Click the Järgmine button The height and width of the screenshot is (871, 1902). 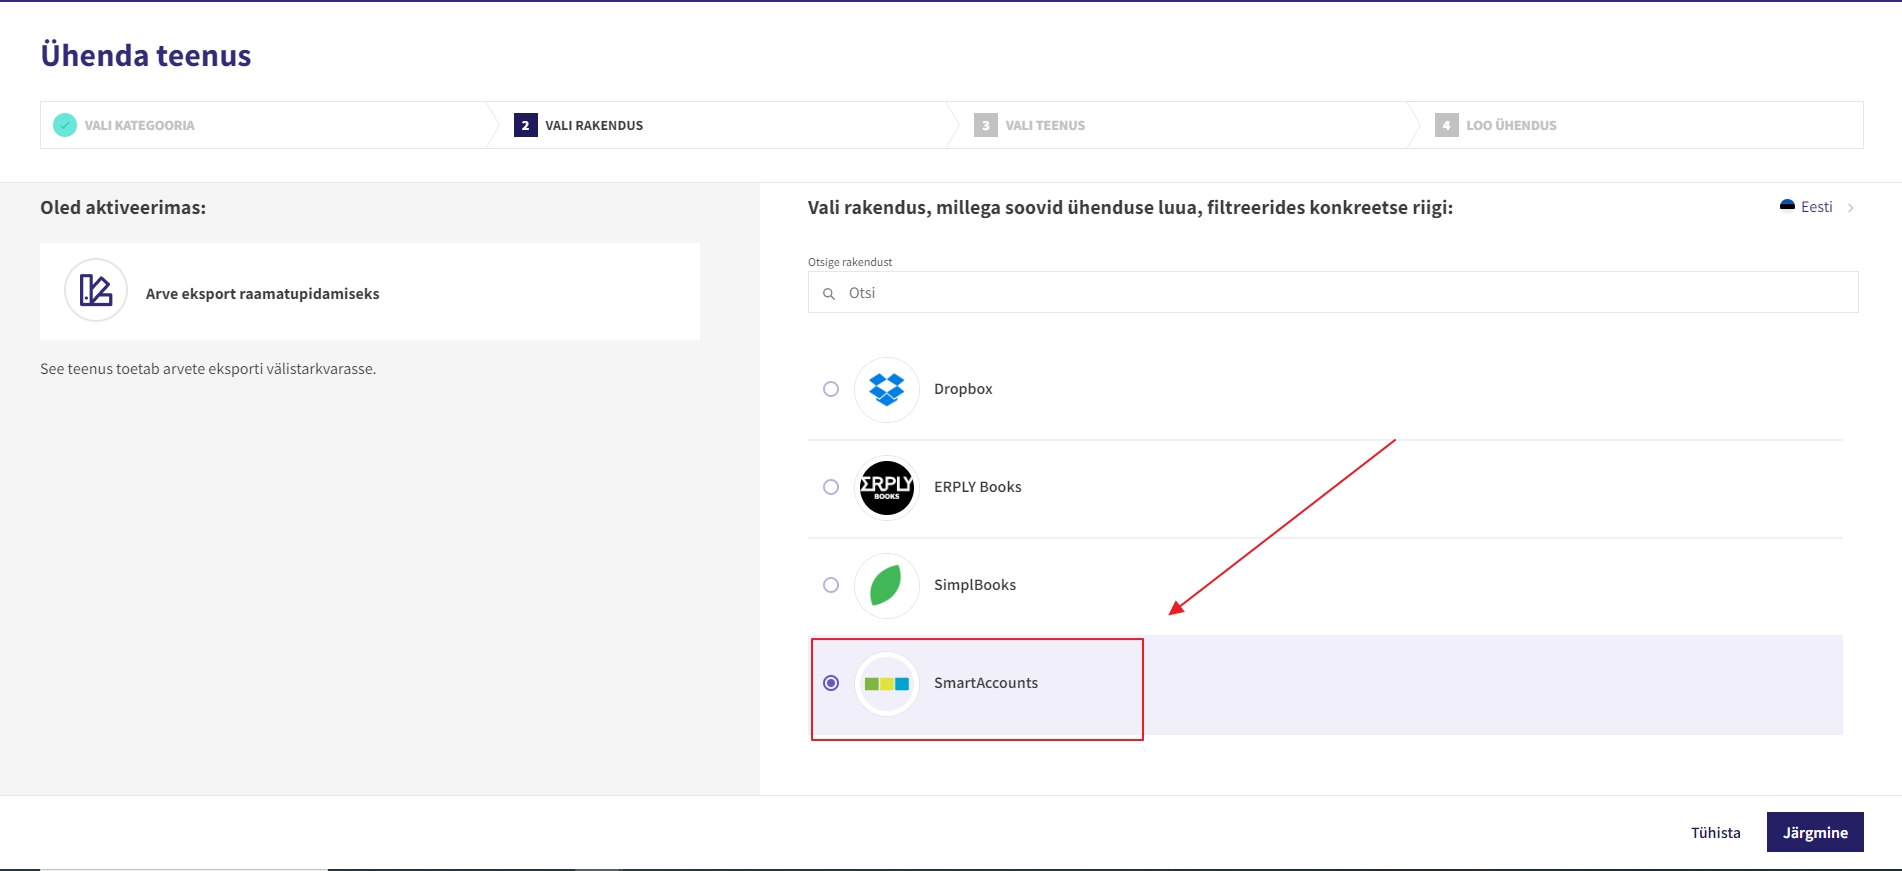1815,832
